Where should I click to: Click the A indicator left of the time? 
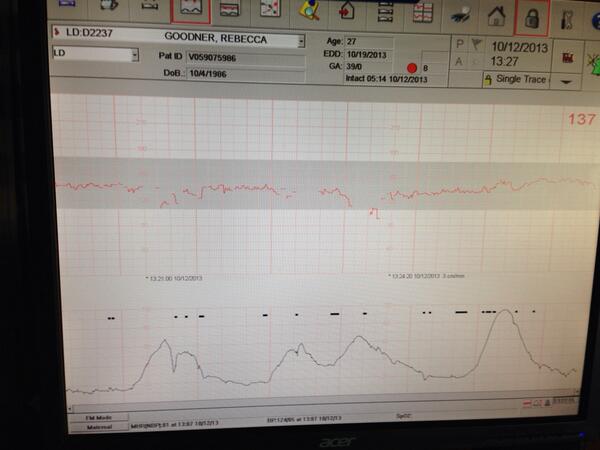pos(459,61)
